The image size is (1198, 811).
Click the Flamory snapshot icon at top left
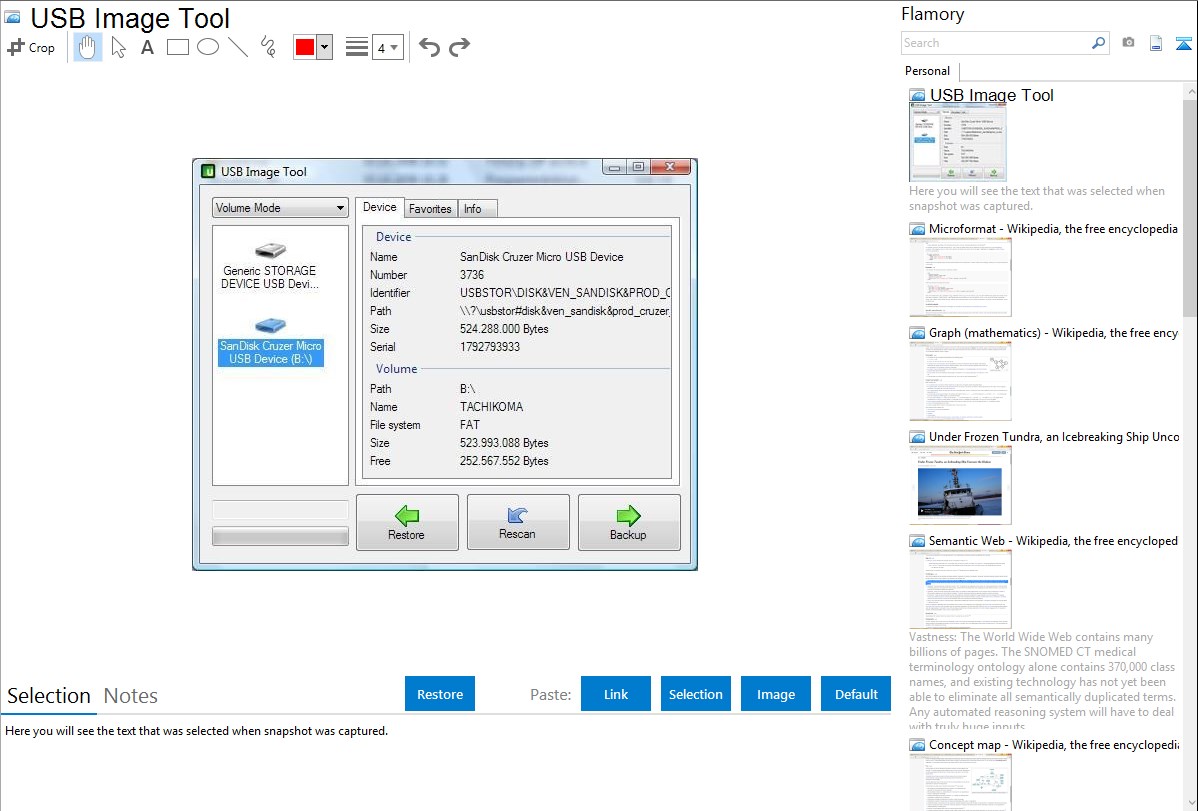coord(13,17)
